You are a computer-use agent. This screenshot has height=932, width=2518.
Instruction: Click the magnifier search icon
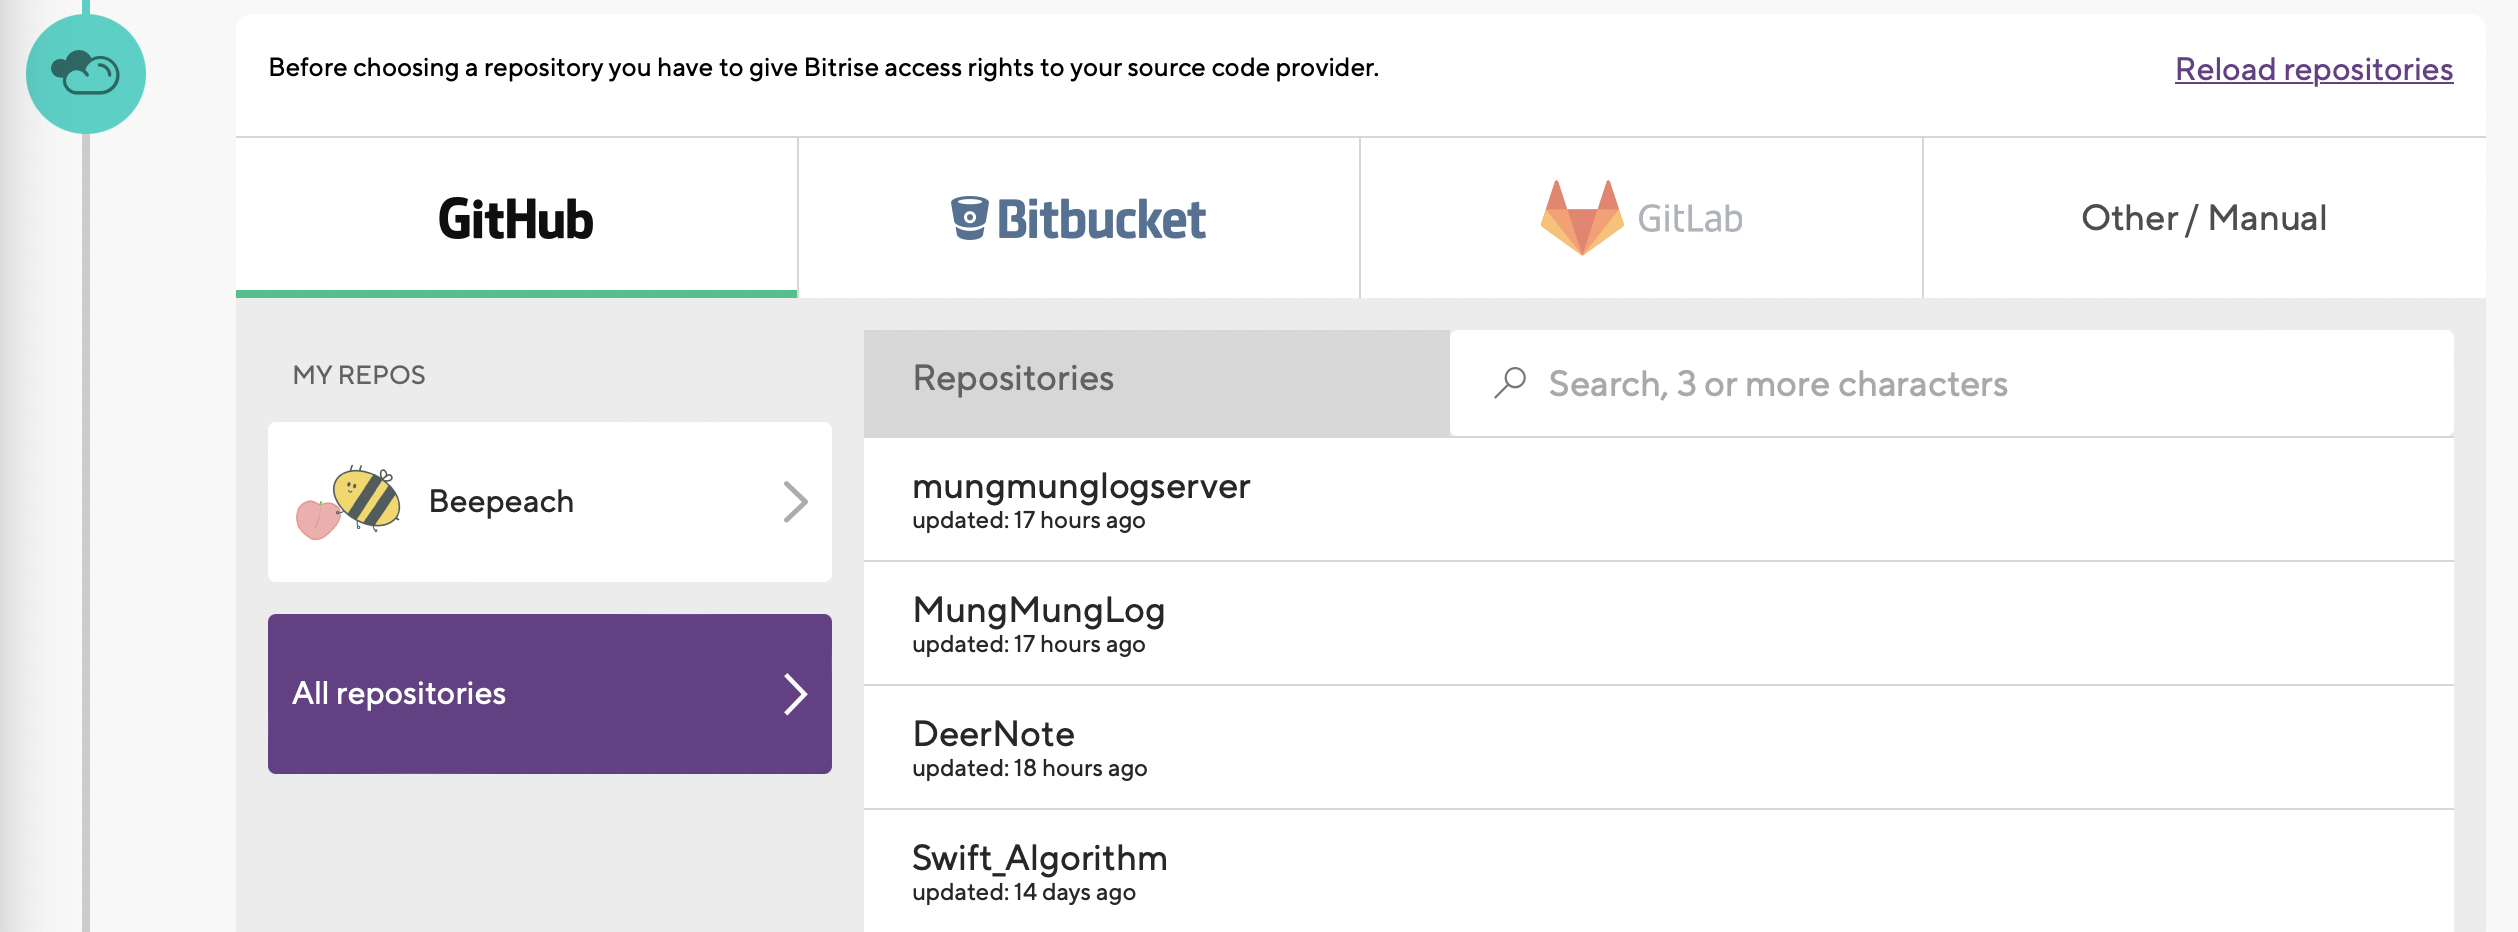click(x=1510, y=383)
